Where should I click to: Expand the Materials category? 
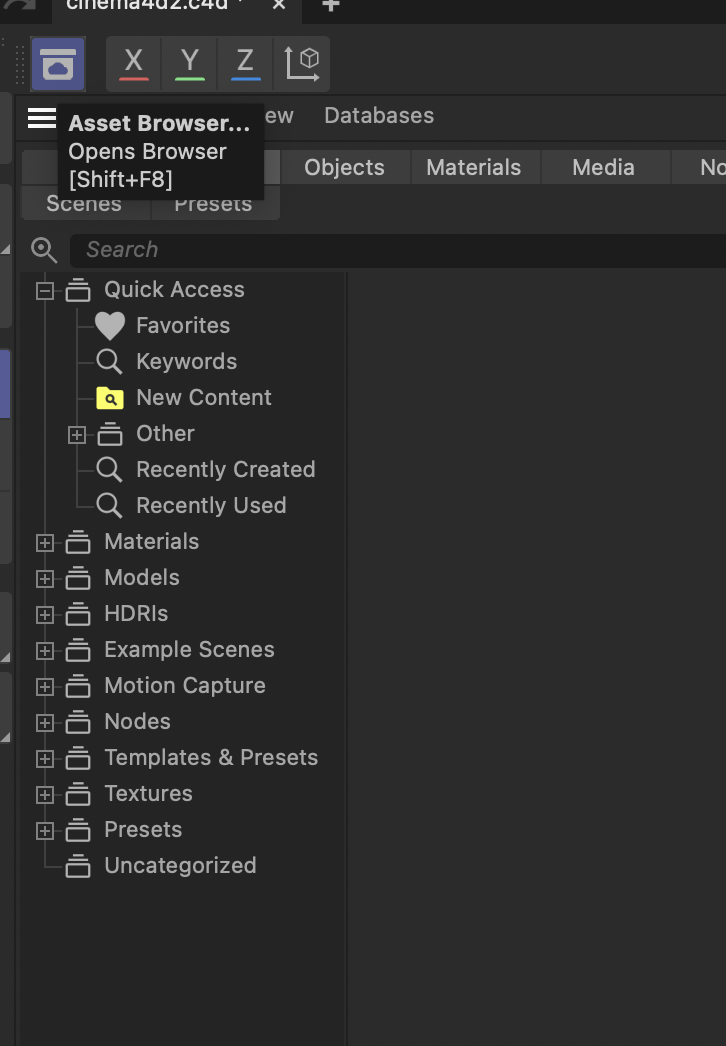pyautogui.click(x=44, y=541)
